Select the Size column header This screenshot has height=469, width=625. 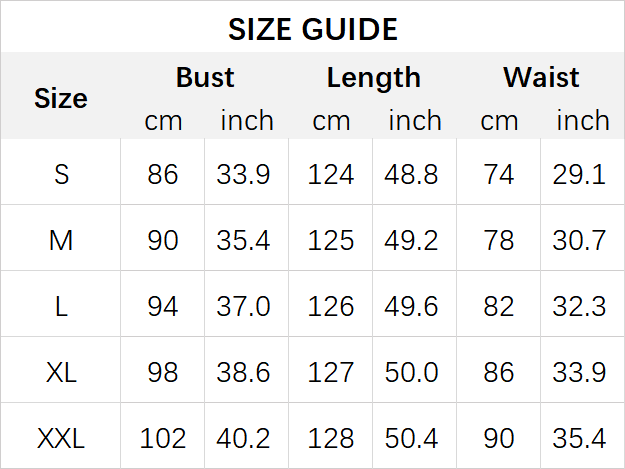click(61, 98)
